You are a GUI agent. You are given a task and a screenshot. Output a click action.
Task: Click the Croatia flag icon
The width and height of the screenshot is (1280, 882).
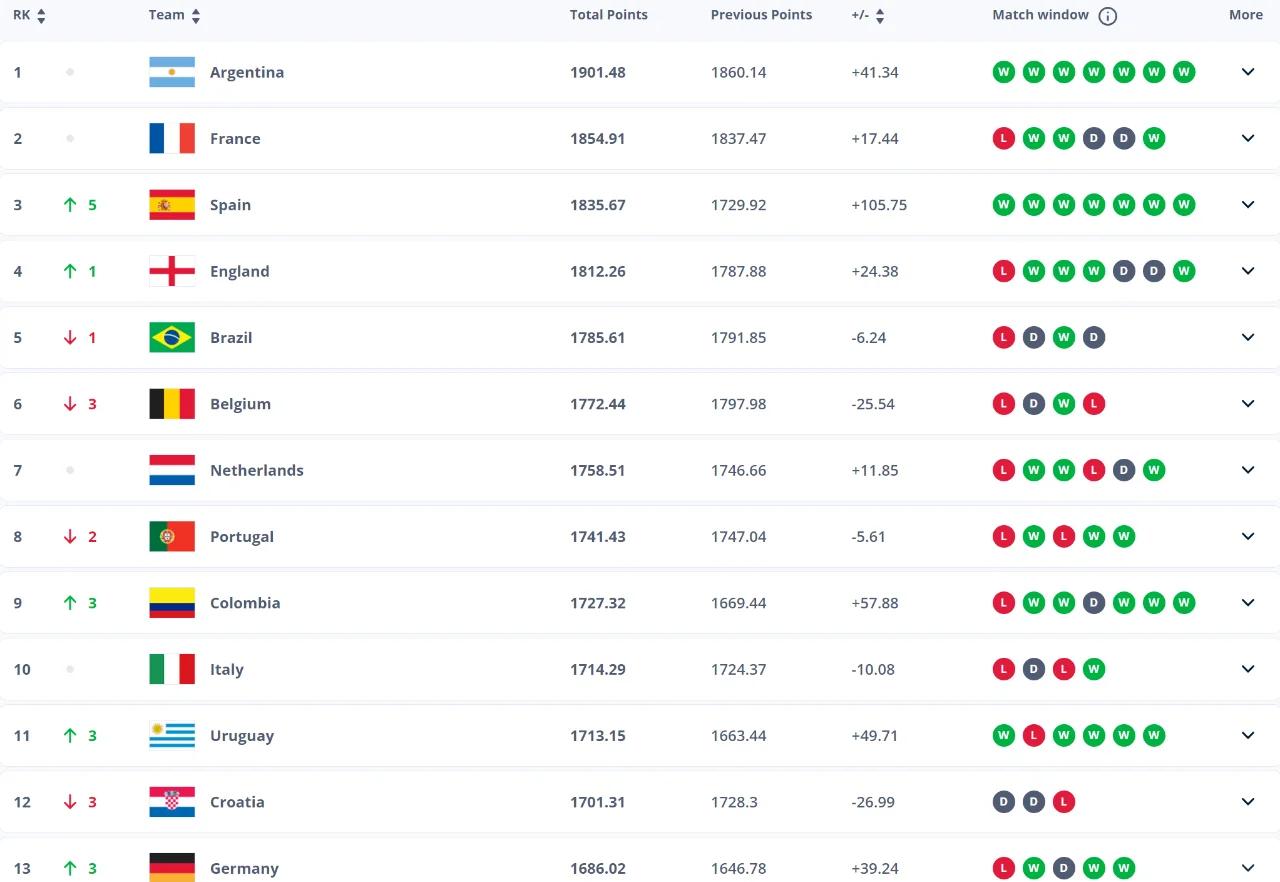(172, 802)
